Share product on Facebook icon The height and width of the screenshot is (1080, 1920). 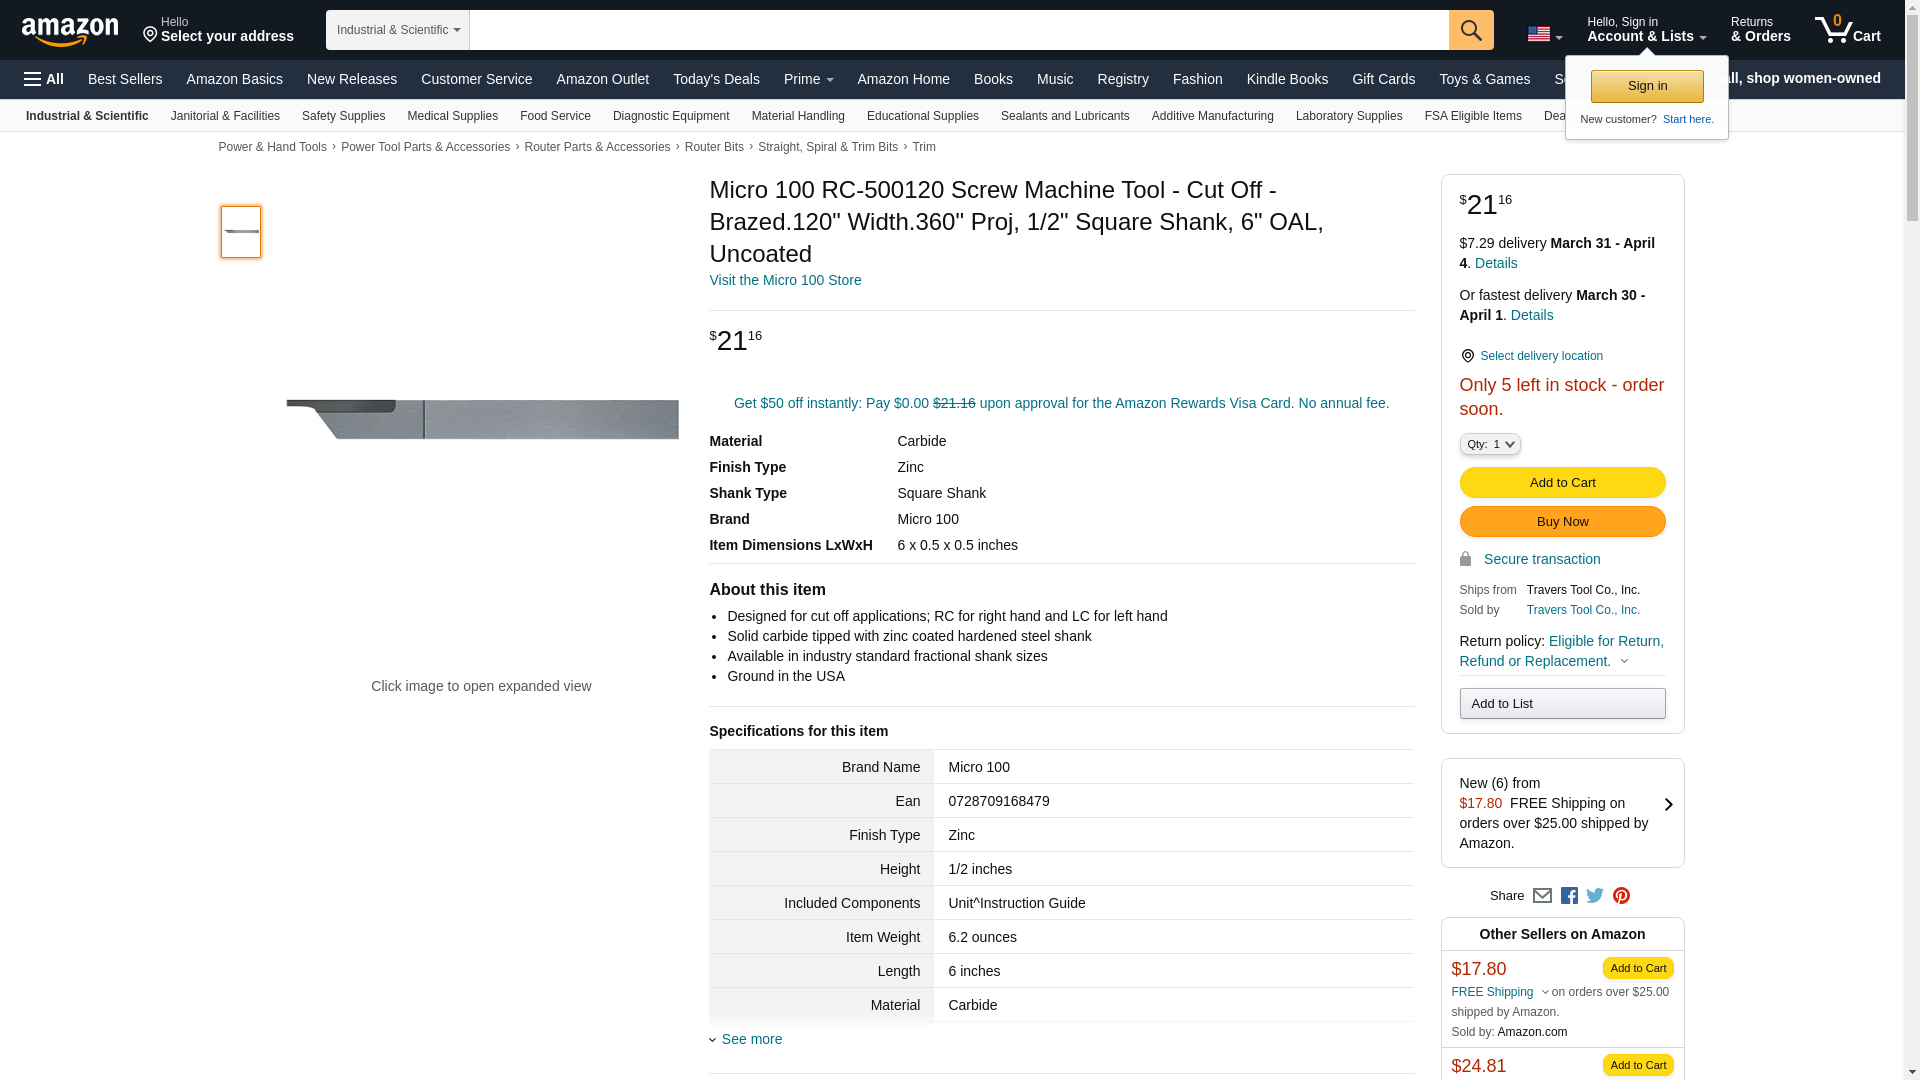pos(1569,896)
